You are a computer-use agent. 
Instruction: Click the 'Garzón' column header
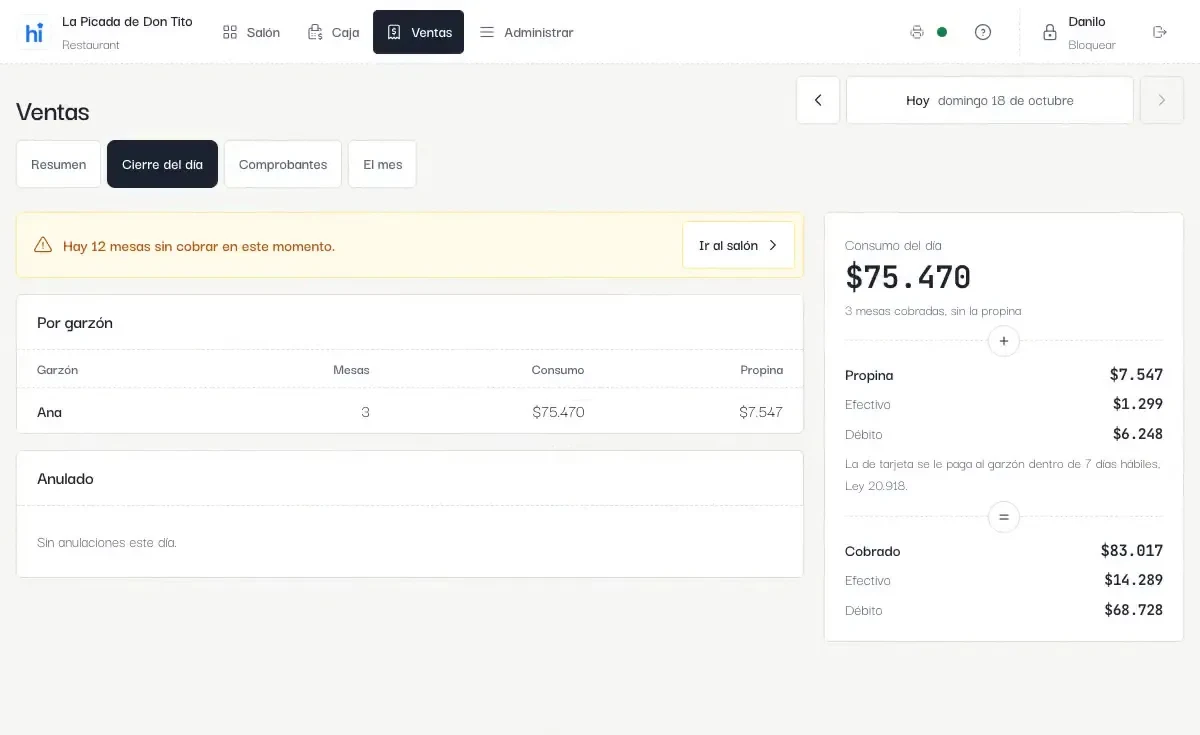[57, 370]
